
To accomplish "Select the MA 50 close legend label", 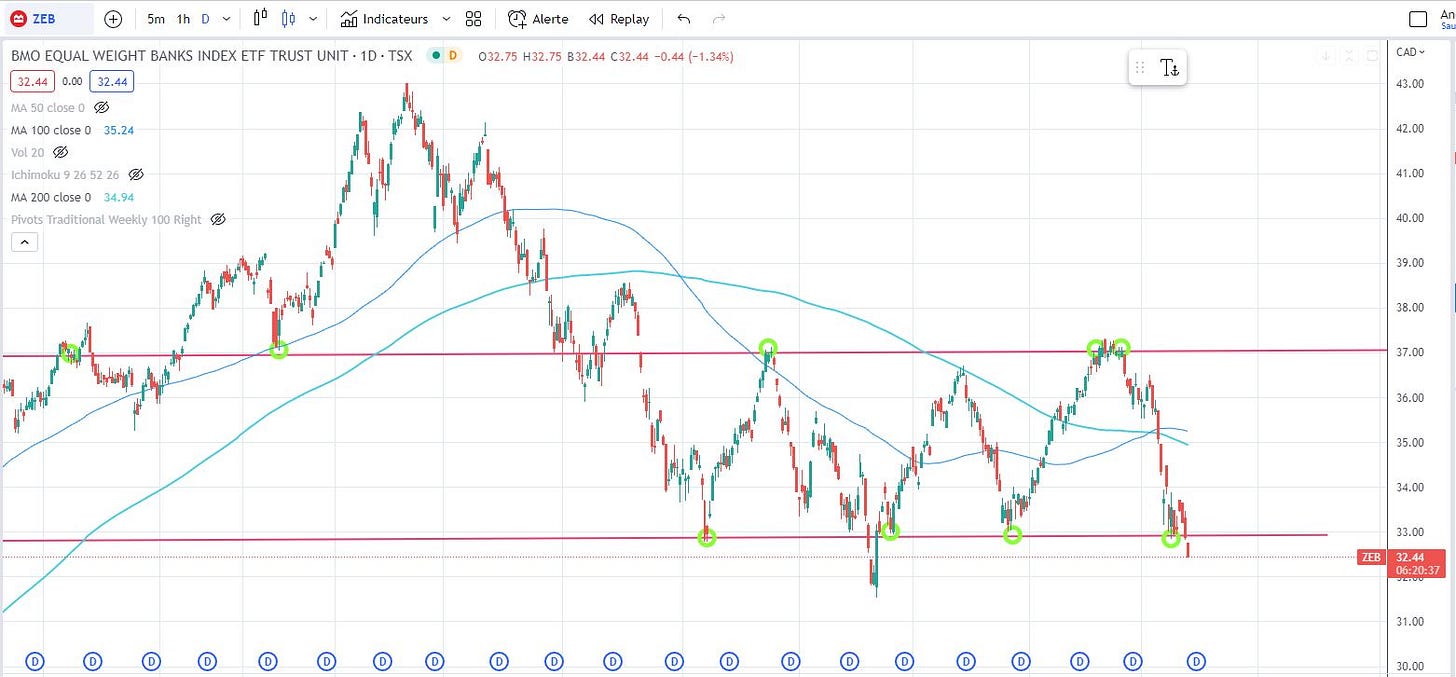I will point(48,107).
